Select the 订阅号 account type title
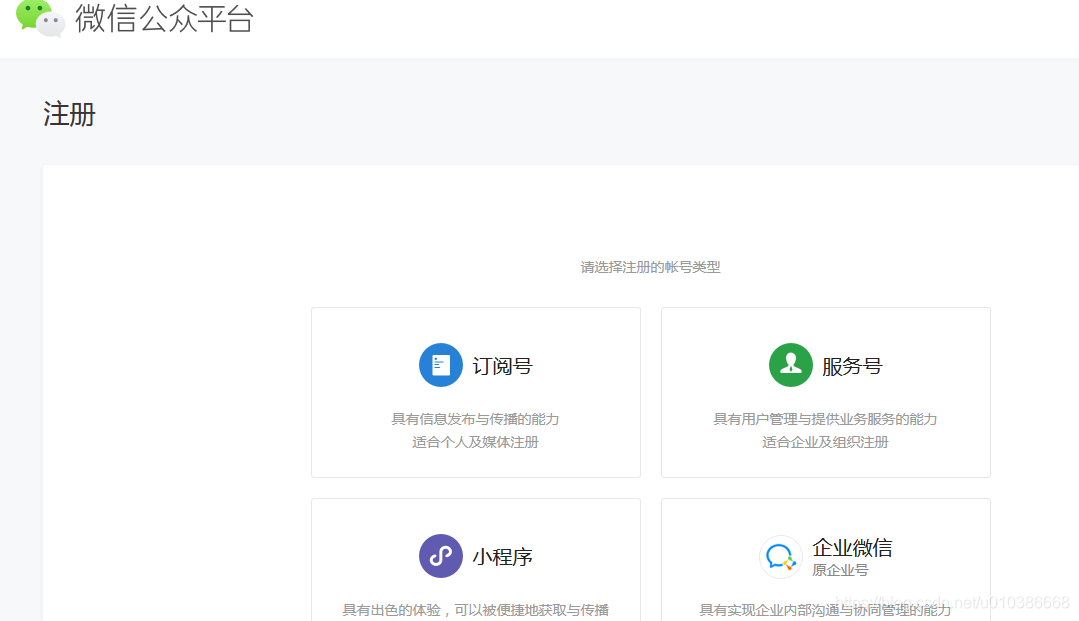Viewport: 1079px width, 621px height. 502,366
